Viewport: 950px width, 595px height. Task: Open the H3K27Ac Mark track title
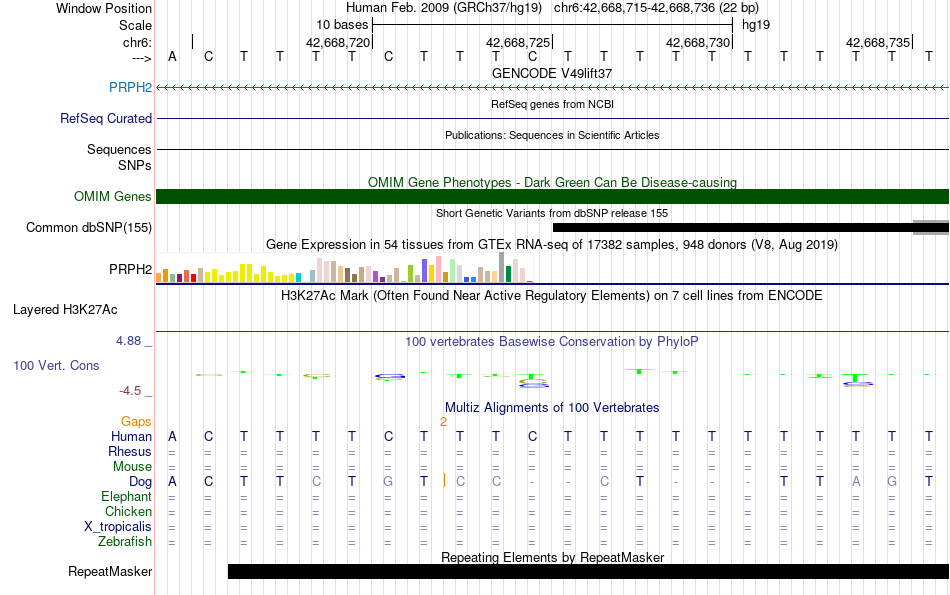point(552,296)
